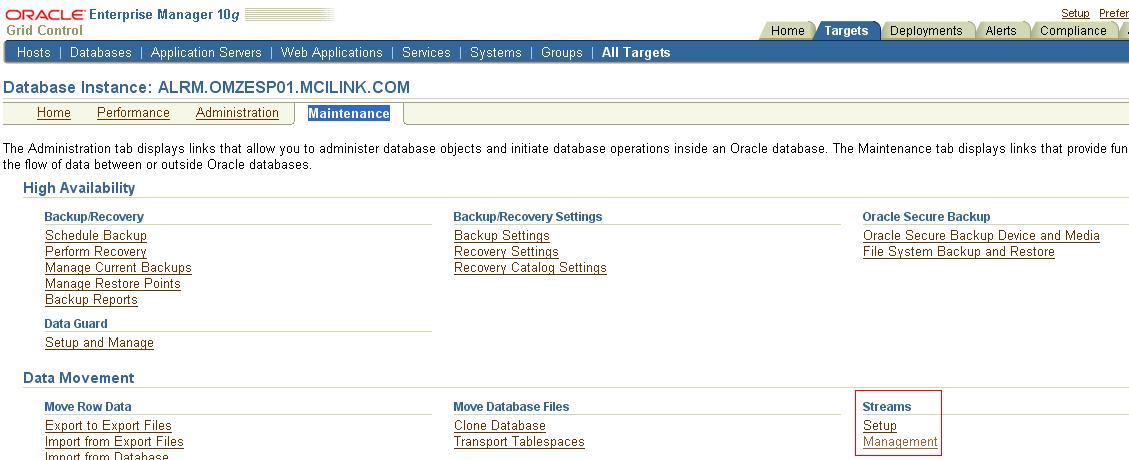Image resolution: width=1129 pixels, height=460 pixels.
Task: Open Databases in the targets subnav
Action: (x=101, y=53)
